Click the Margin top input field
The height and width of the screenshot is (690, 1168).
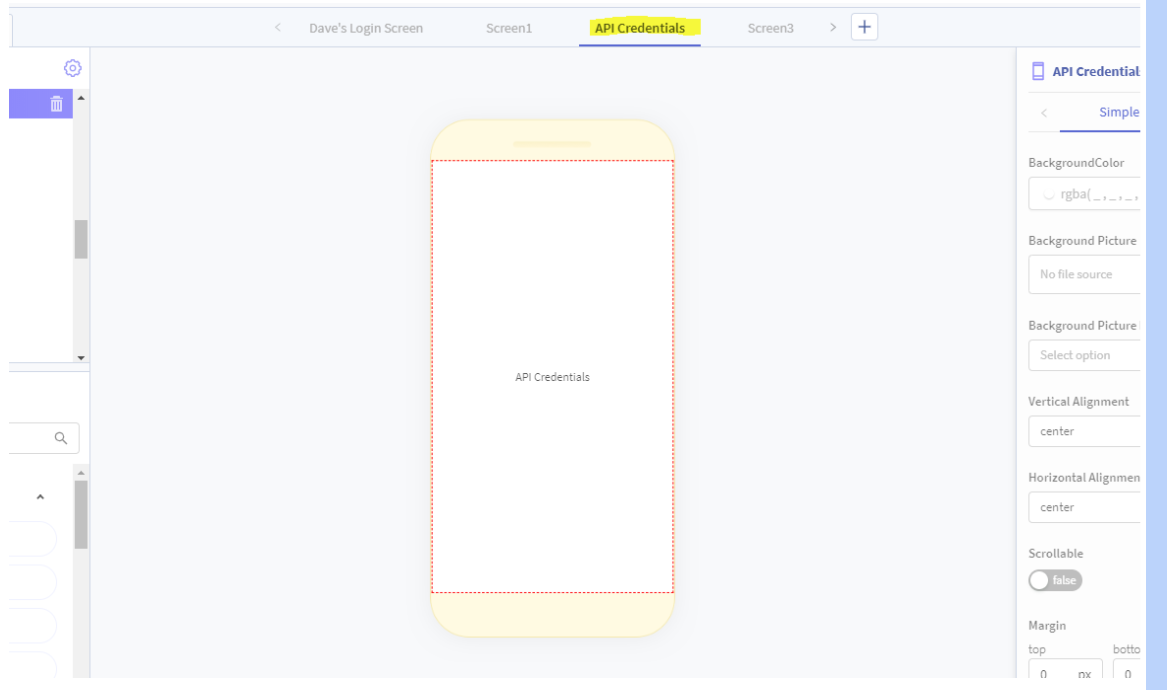pos(1060,674)
